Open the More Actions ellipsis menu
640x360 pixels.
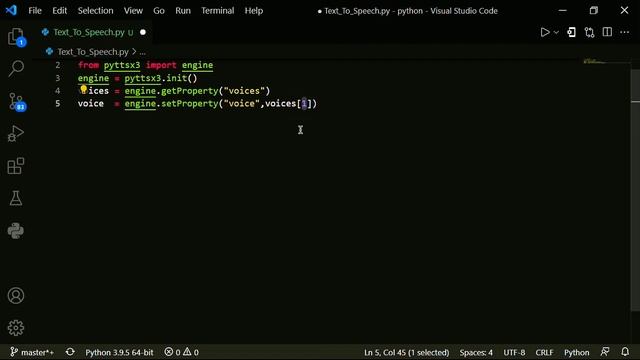tap(625, 32)
